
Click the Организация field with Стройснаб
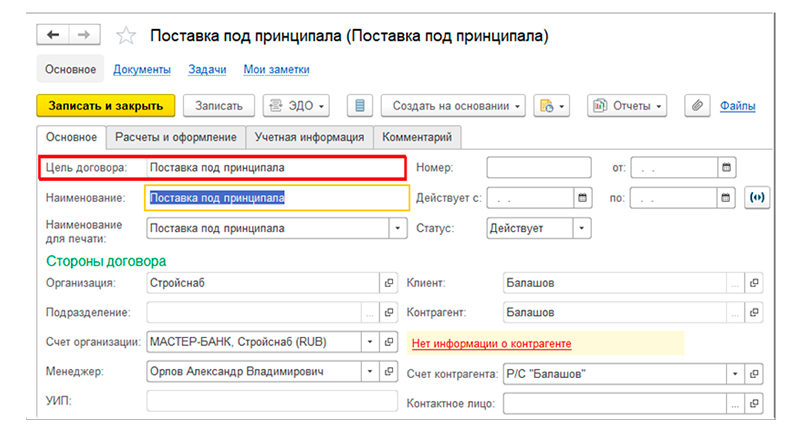click(263, 283)
